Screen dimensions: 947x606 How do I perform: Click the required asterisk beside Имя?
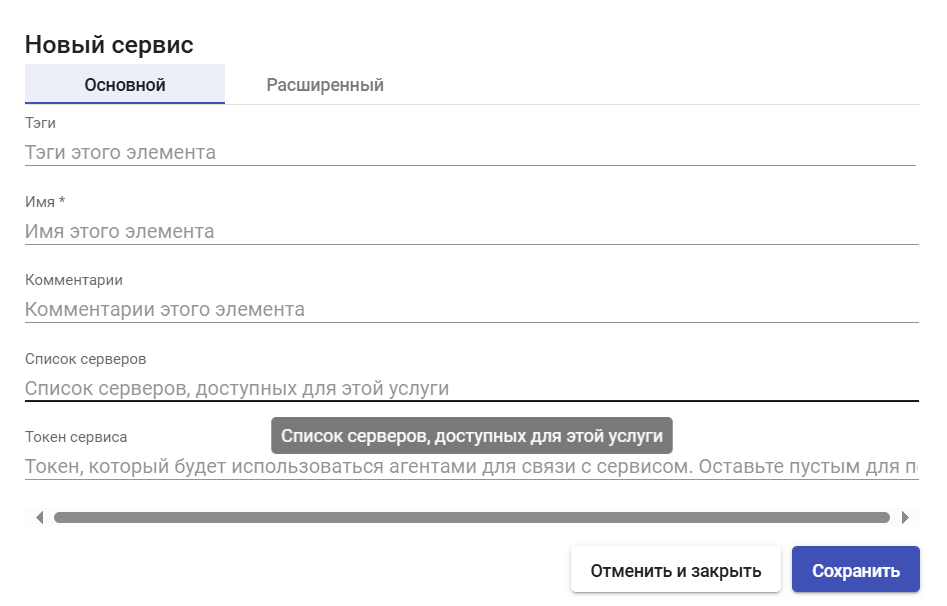pyautogui.click(x=62, y=201)
